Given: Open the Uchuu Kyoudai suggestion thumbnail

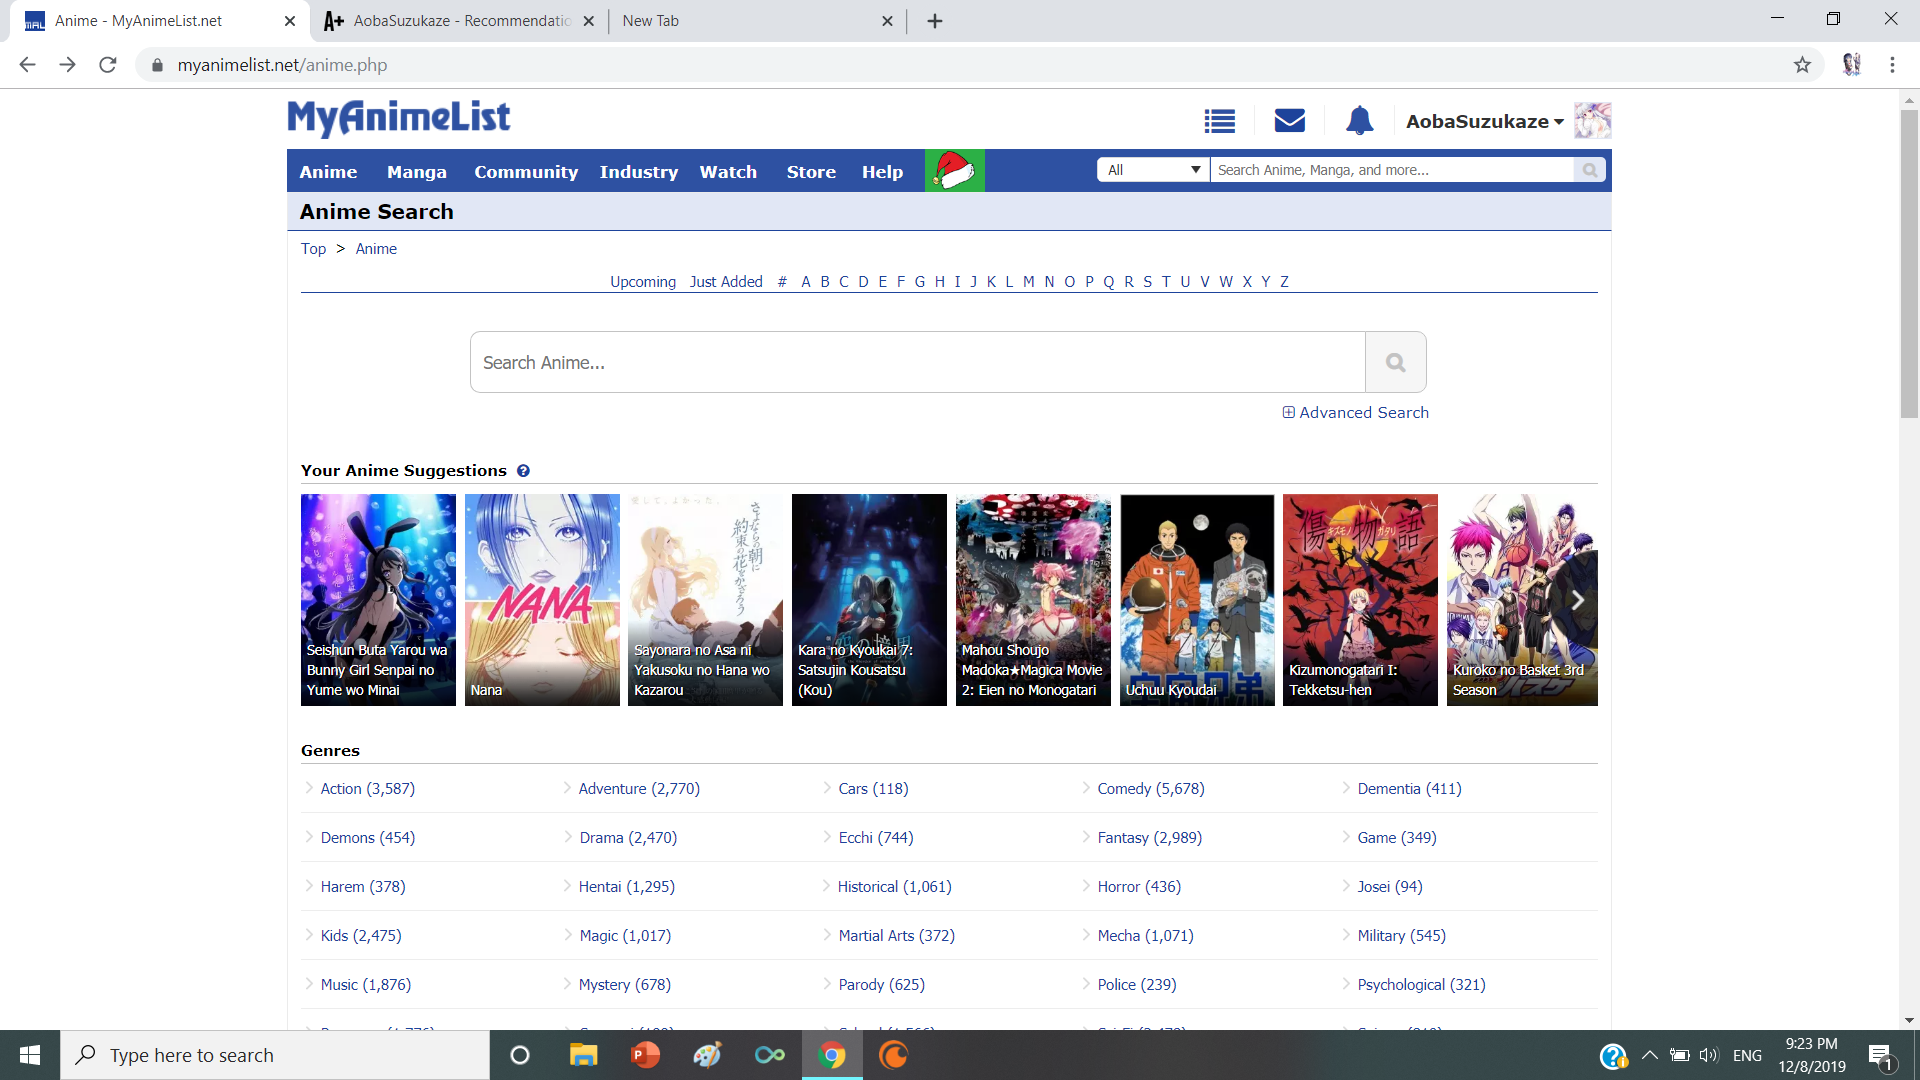Looking at the screenshot, I should point(1197,600).
